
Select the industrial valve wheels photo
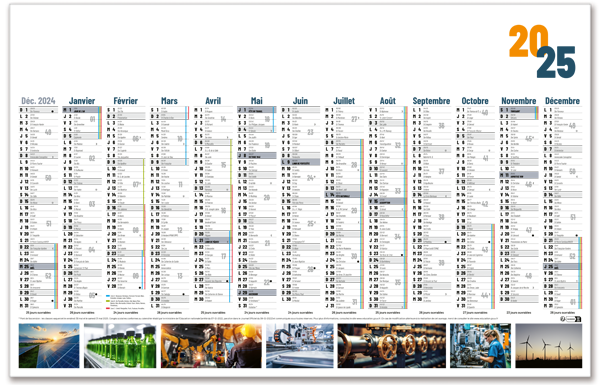[x=392, y=346]
